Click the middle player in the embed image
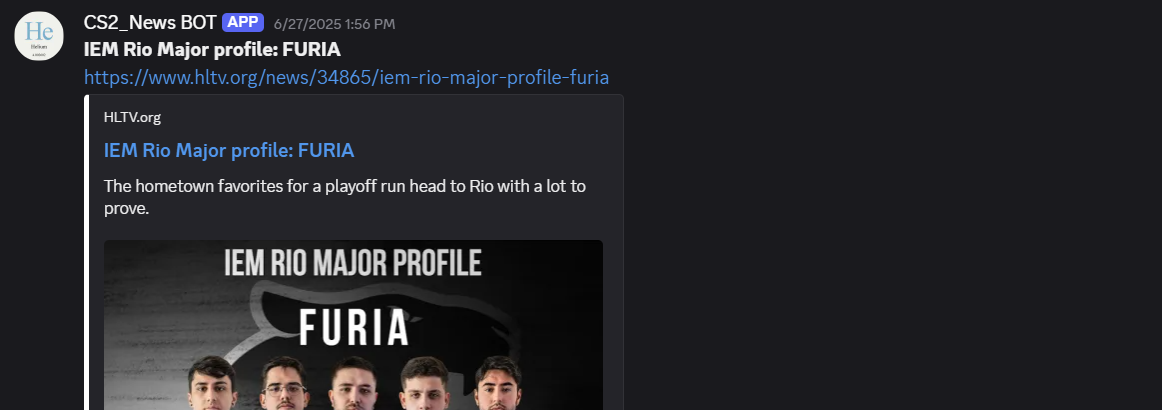 352,384
